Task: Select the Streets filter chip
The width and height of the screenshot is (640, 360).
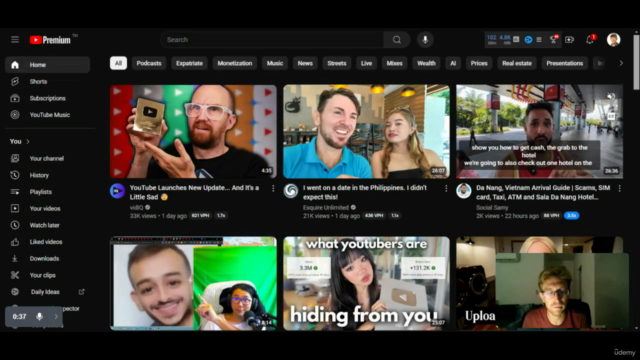Action: [337, 63]
